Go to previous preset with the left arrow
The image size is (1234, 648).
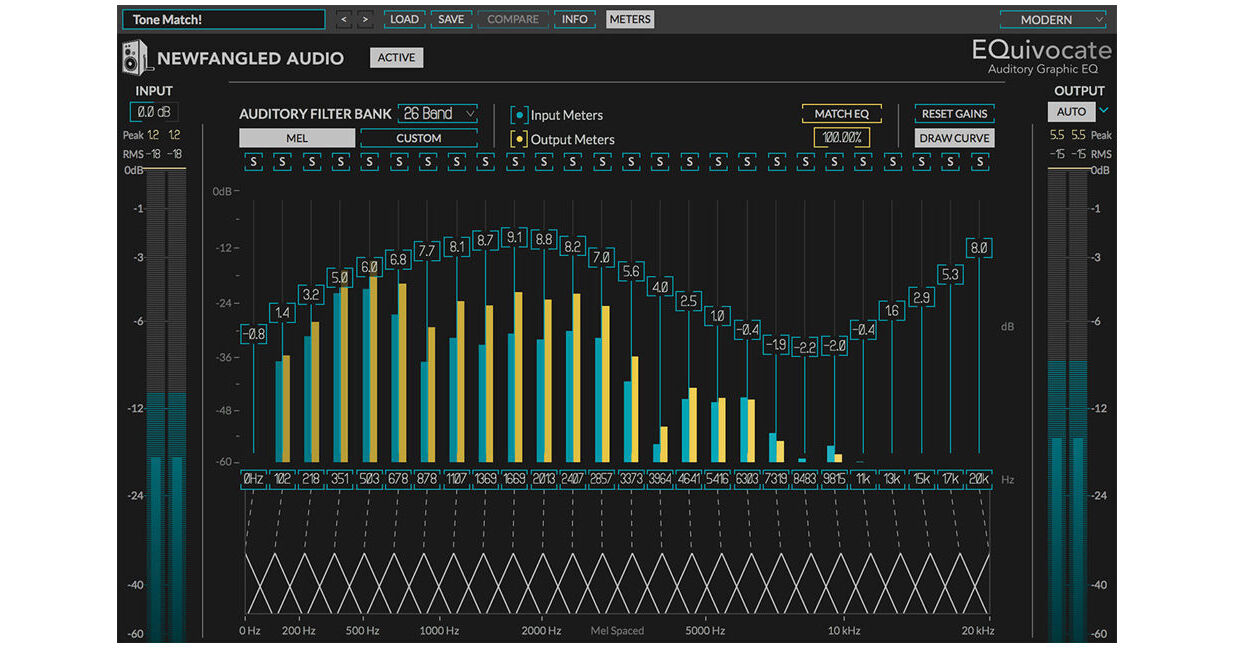(x=344, y=19)
